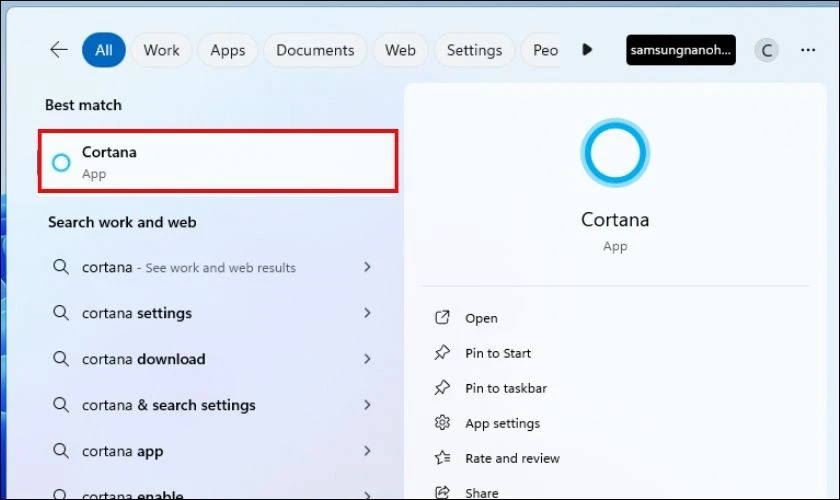840x500 pixels.
Task: Expand the 'cortana app' suggestion chevron
Action: tap(367, 451)
